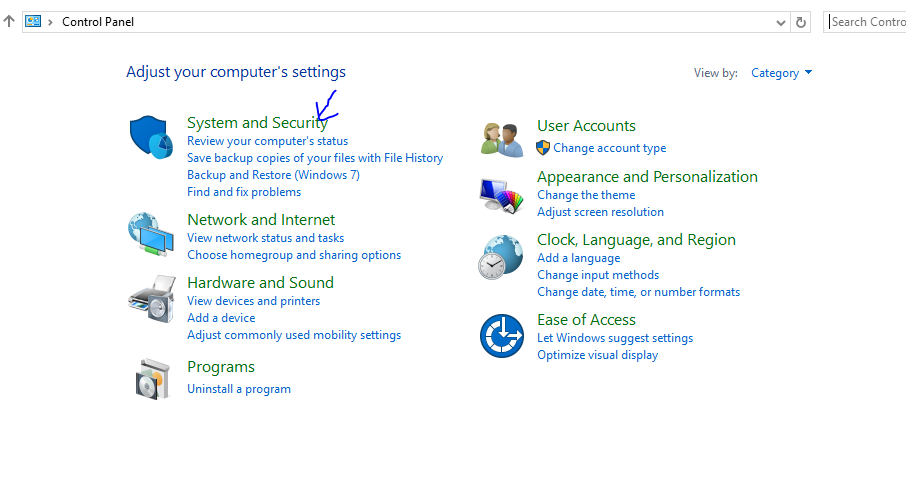Open Clock, Language, and Region category
The image size is (906, 497).
pyautogui.click(x=636, y=240)
